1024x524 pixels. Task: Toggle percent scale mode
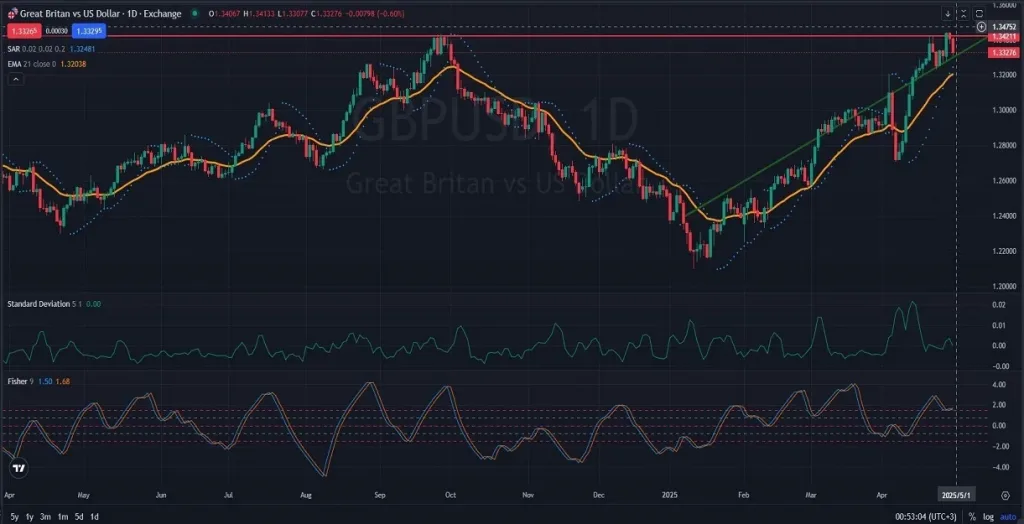click(972, 517)
